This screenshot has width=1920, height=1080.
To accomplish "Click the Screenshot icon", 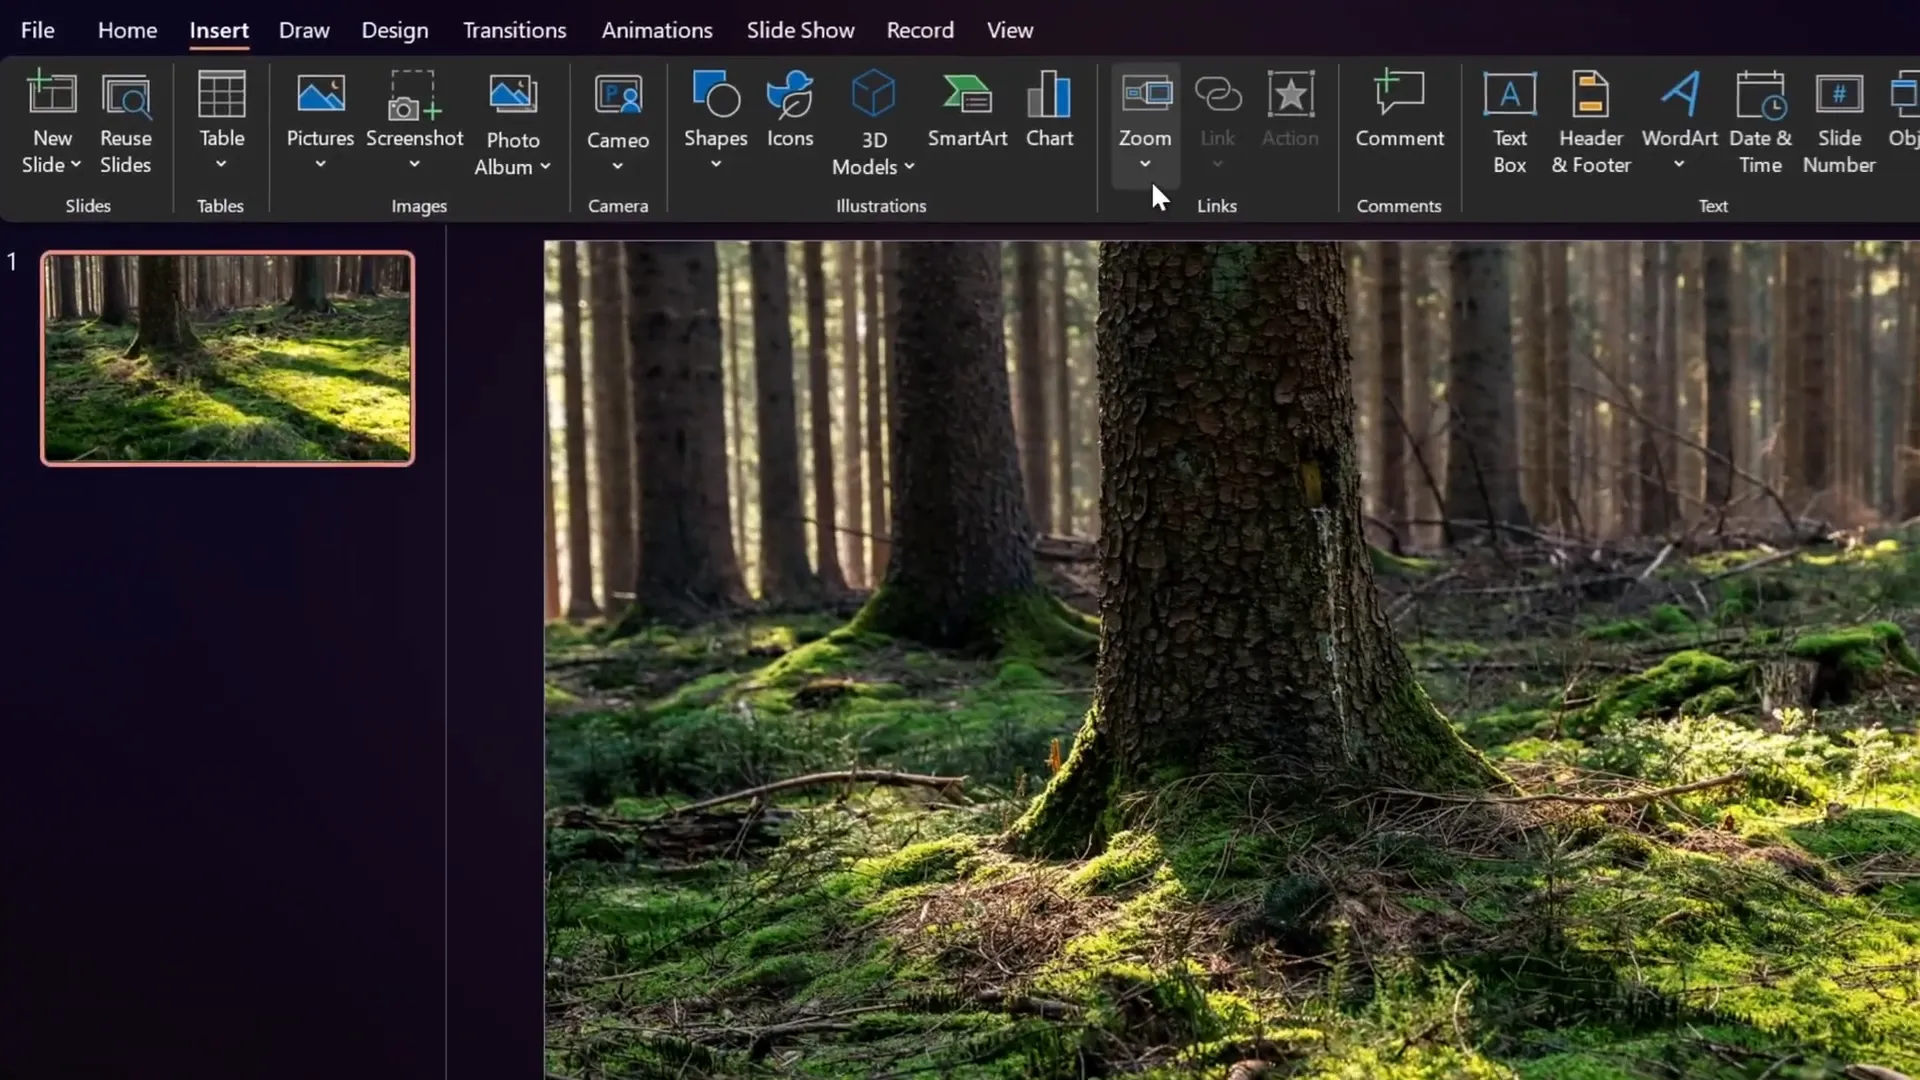I will pos(414,95).
